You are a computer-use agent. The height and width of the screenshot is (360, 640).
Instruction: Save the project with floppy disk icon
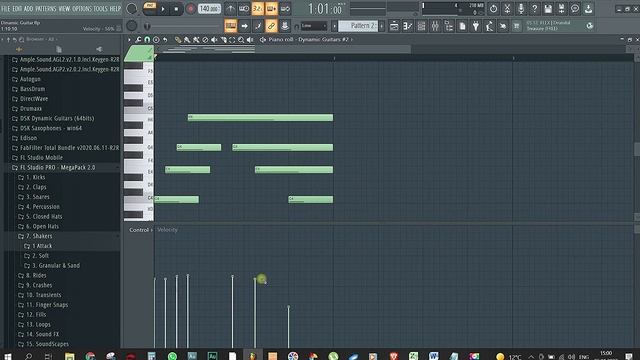[548, 9]
